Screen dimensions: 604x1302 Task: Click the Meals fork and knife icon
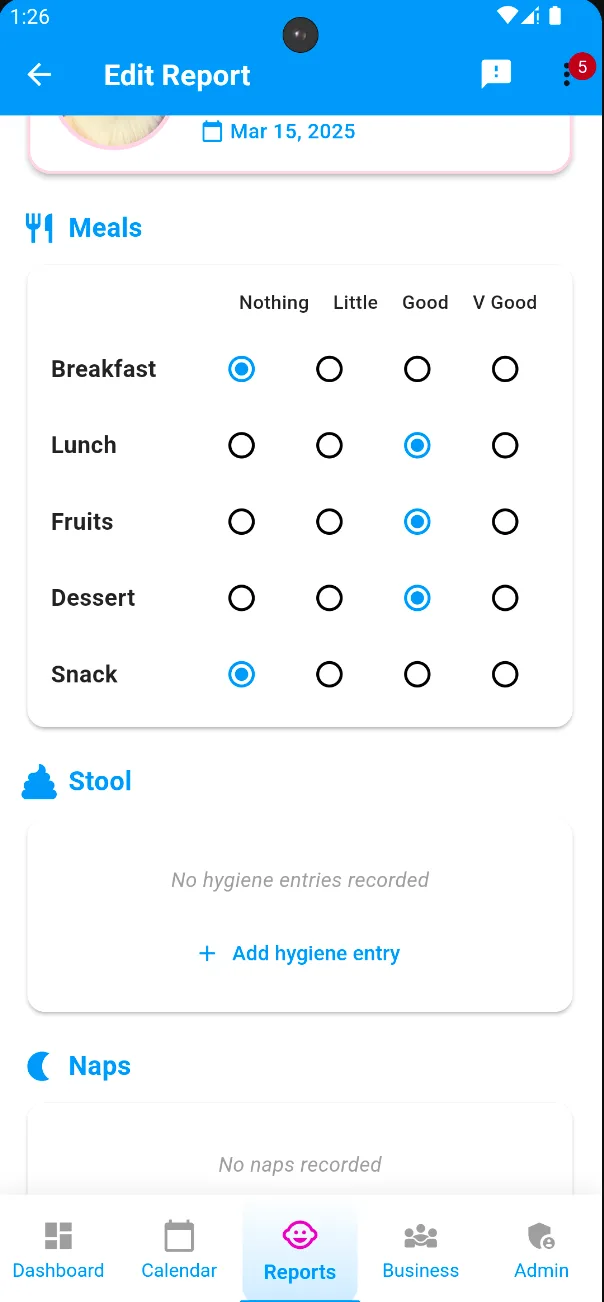[x=38, y=227]
